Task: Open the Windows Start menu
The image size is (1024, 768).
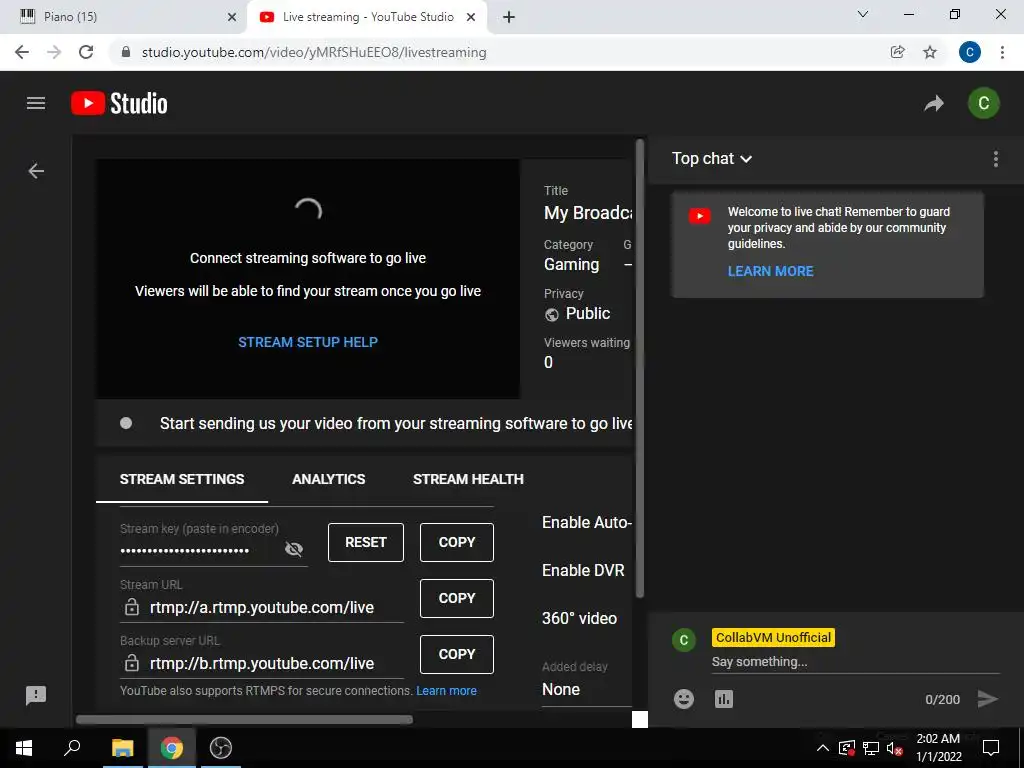Action: 24,748
